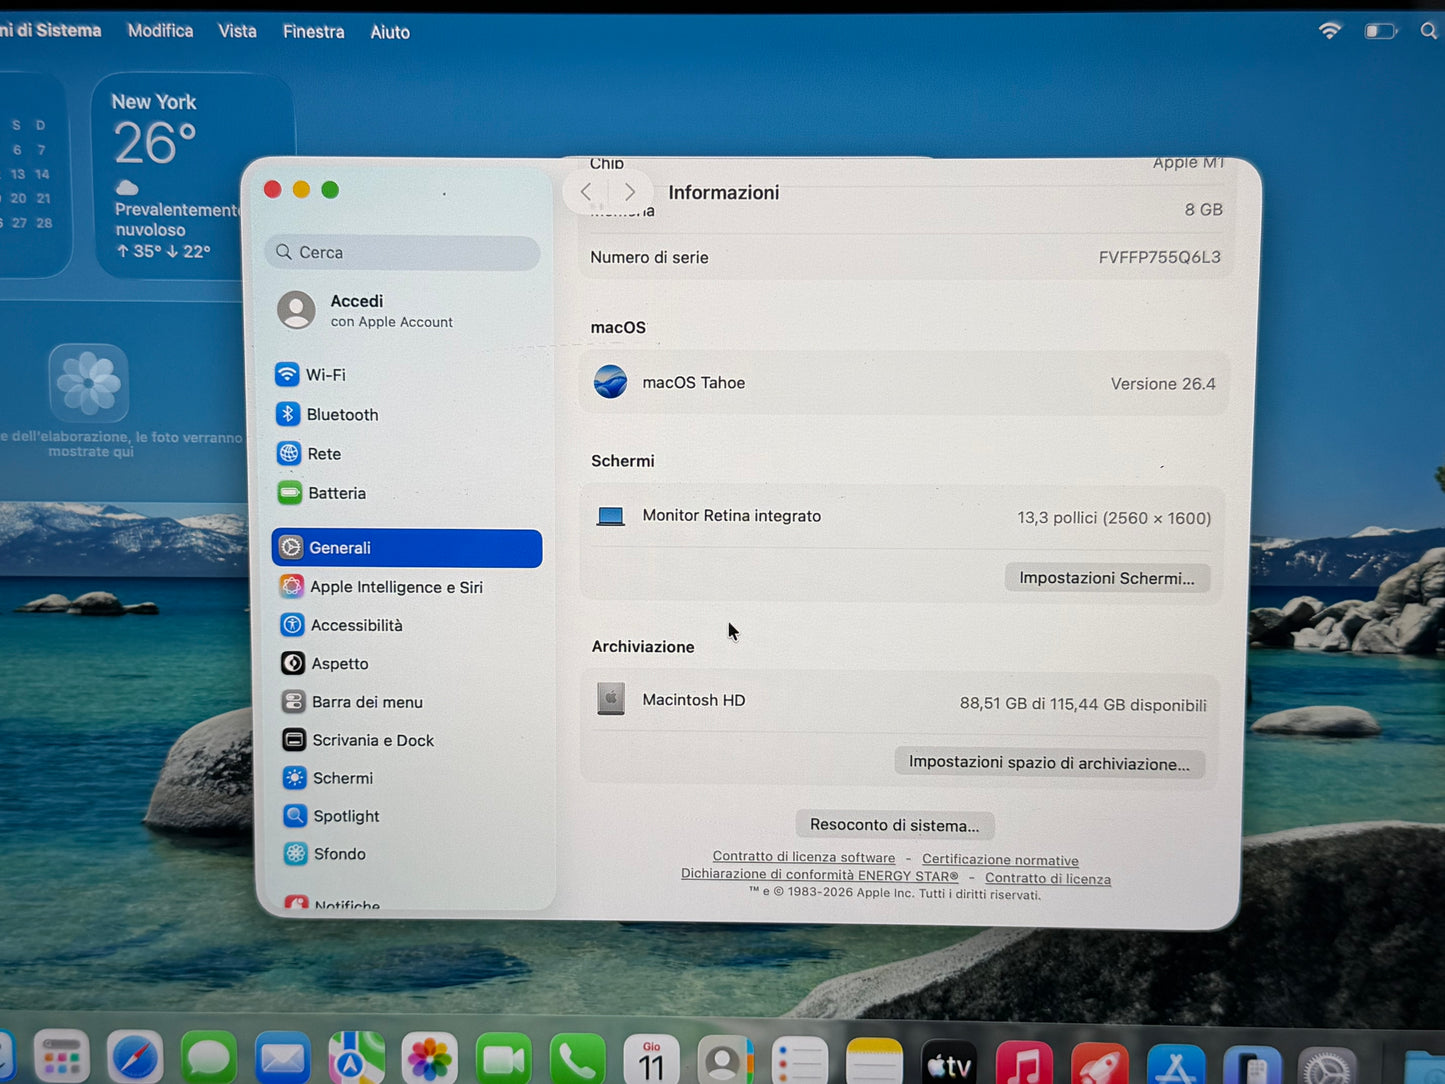1445x1084 pixels.
Task: Click the 13,3 pollici (2560 × 1600) text
Action: (1114, 518)
